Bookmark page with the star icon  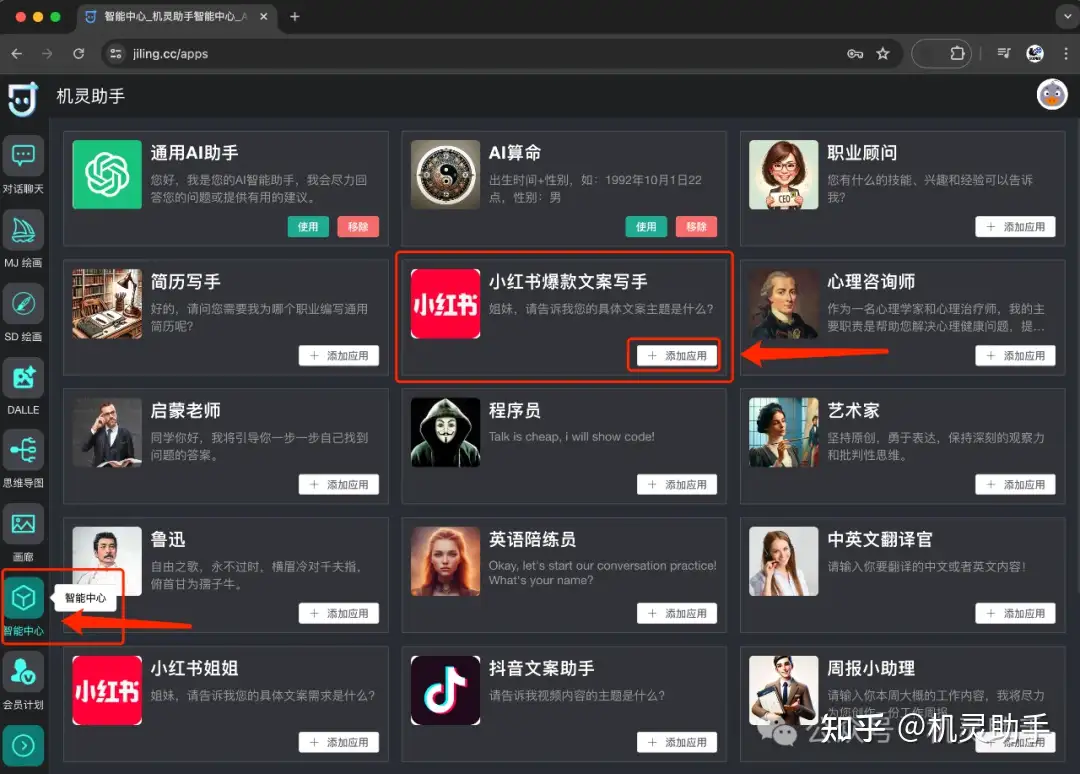click(882, 54)
